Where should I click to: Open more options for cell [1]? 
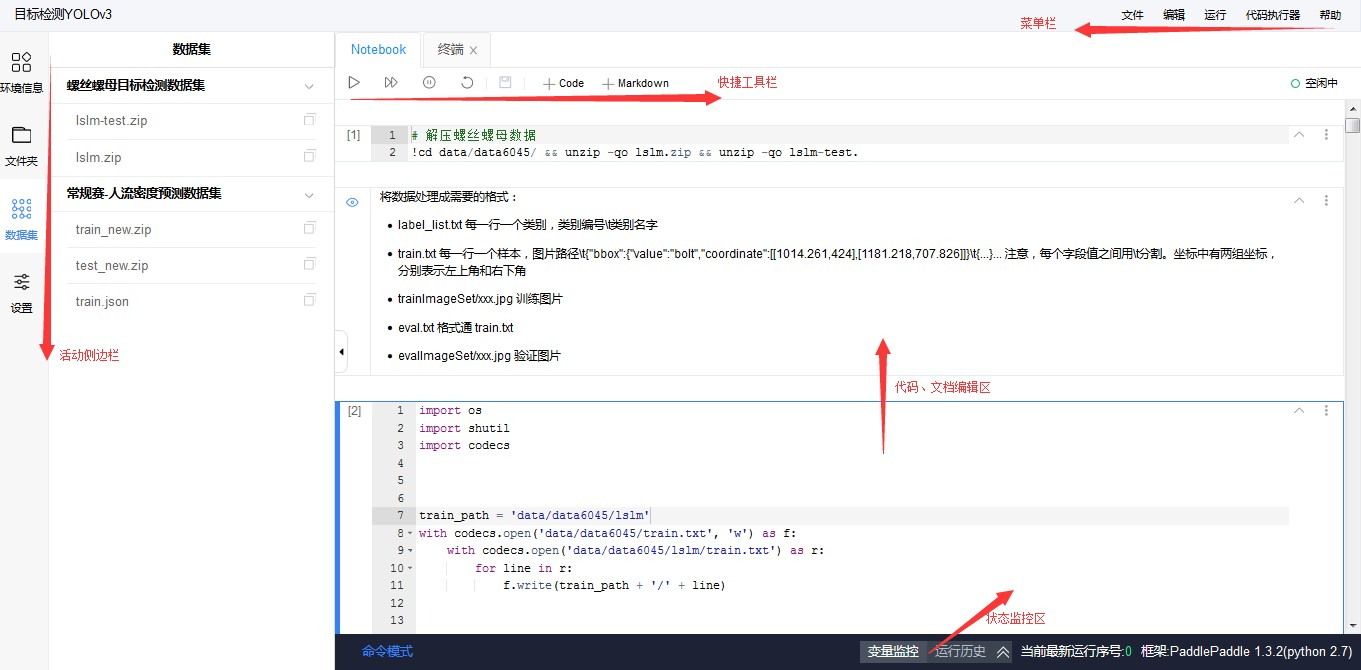[1326, 134]
